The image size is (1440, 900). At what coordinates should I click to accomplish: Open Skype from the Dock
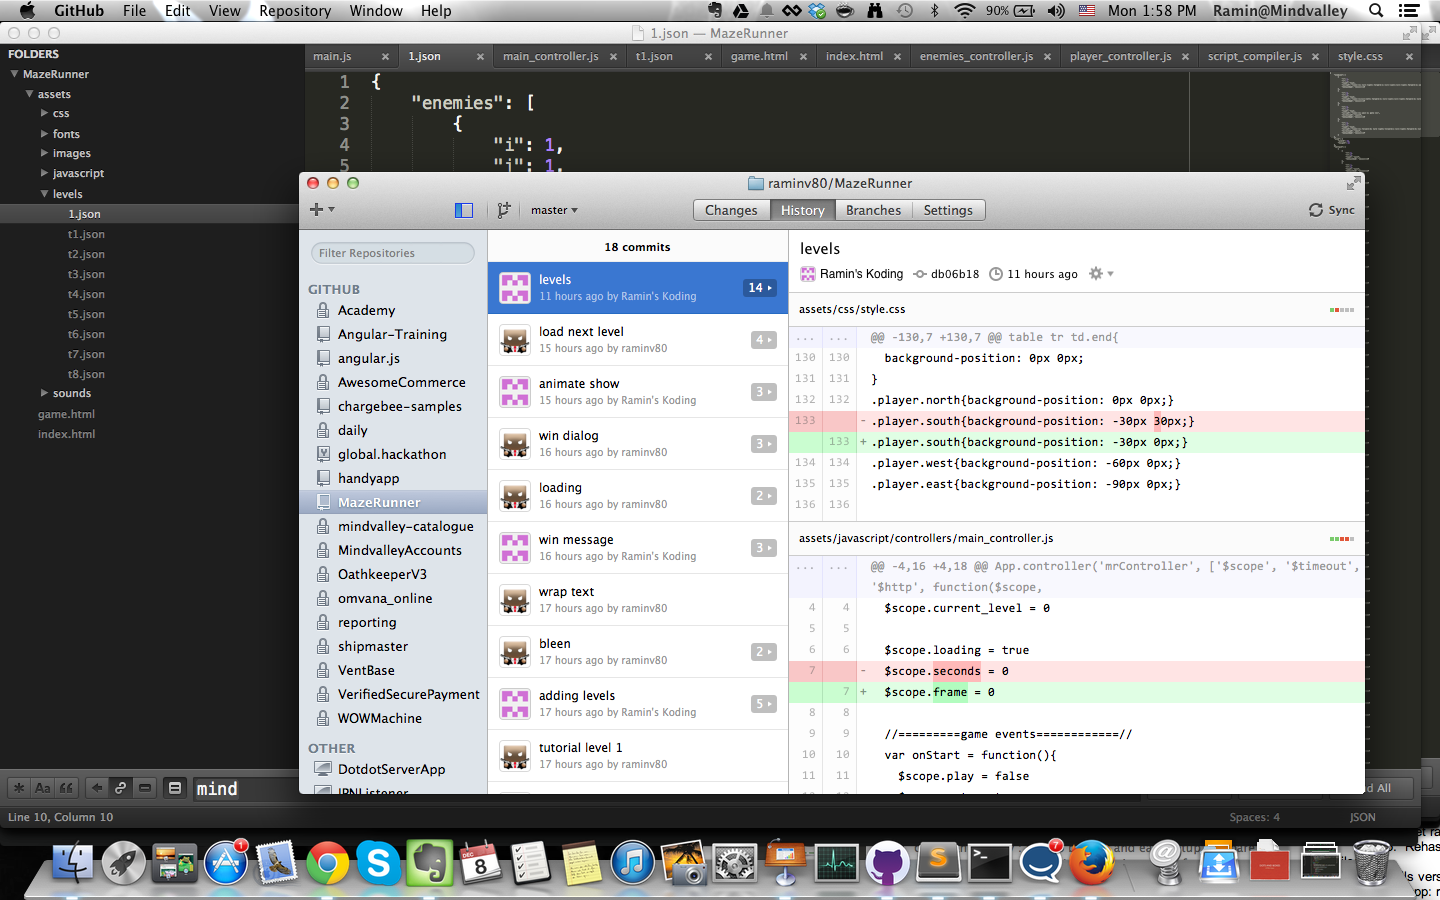(379, 863)
